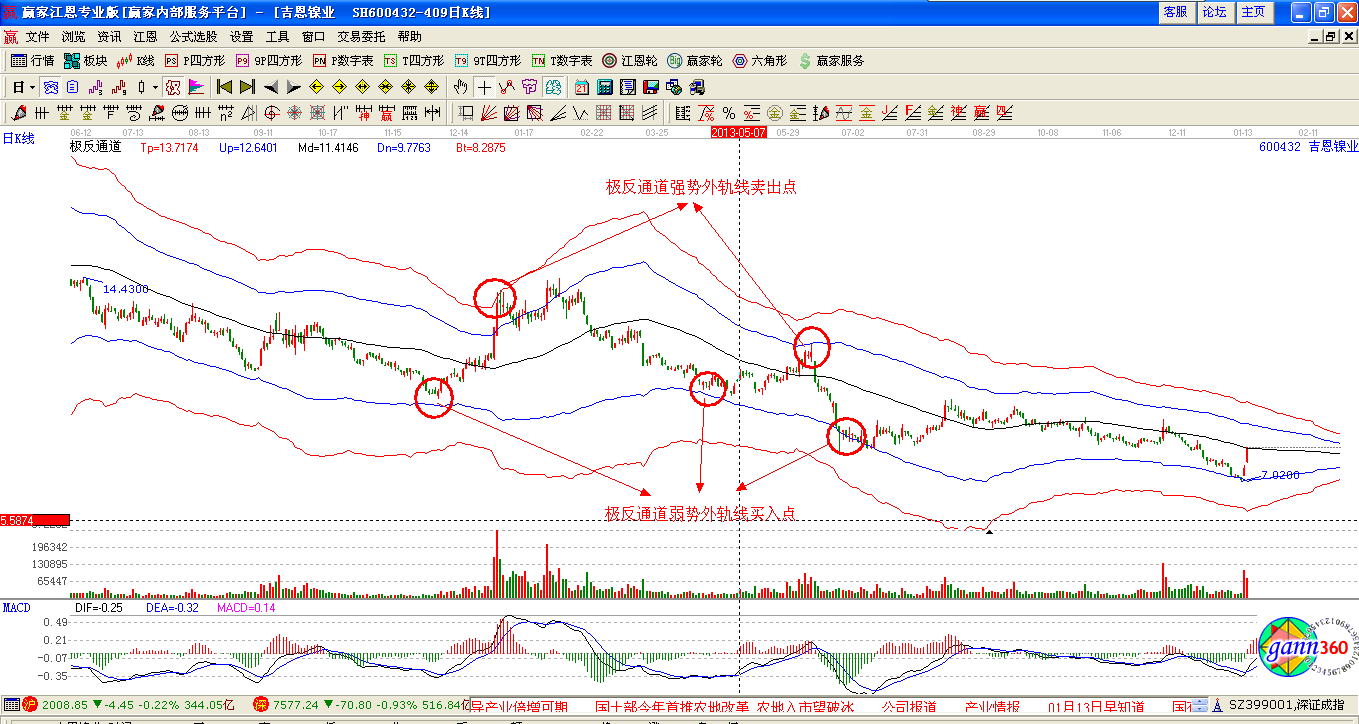Open the 公式选股 menu

click(x=194, y=36)
